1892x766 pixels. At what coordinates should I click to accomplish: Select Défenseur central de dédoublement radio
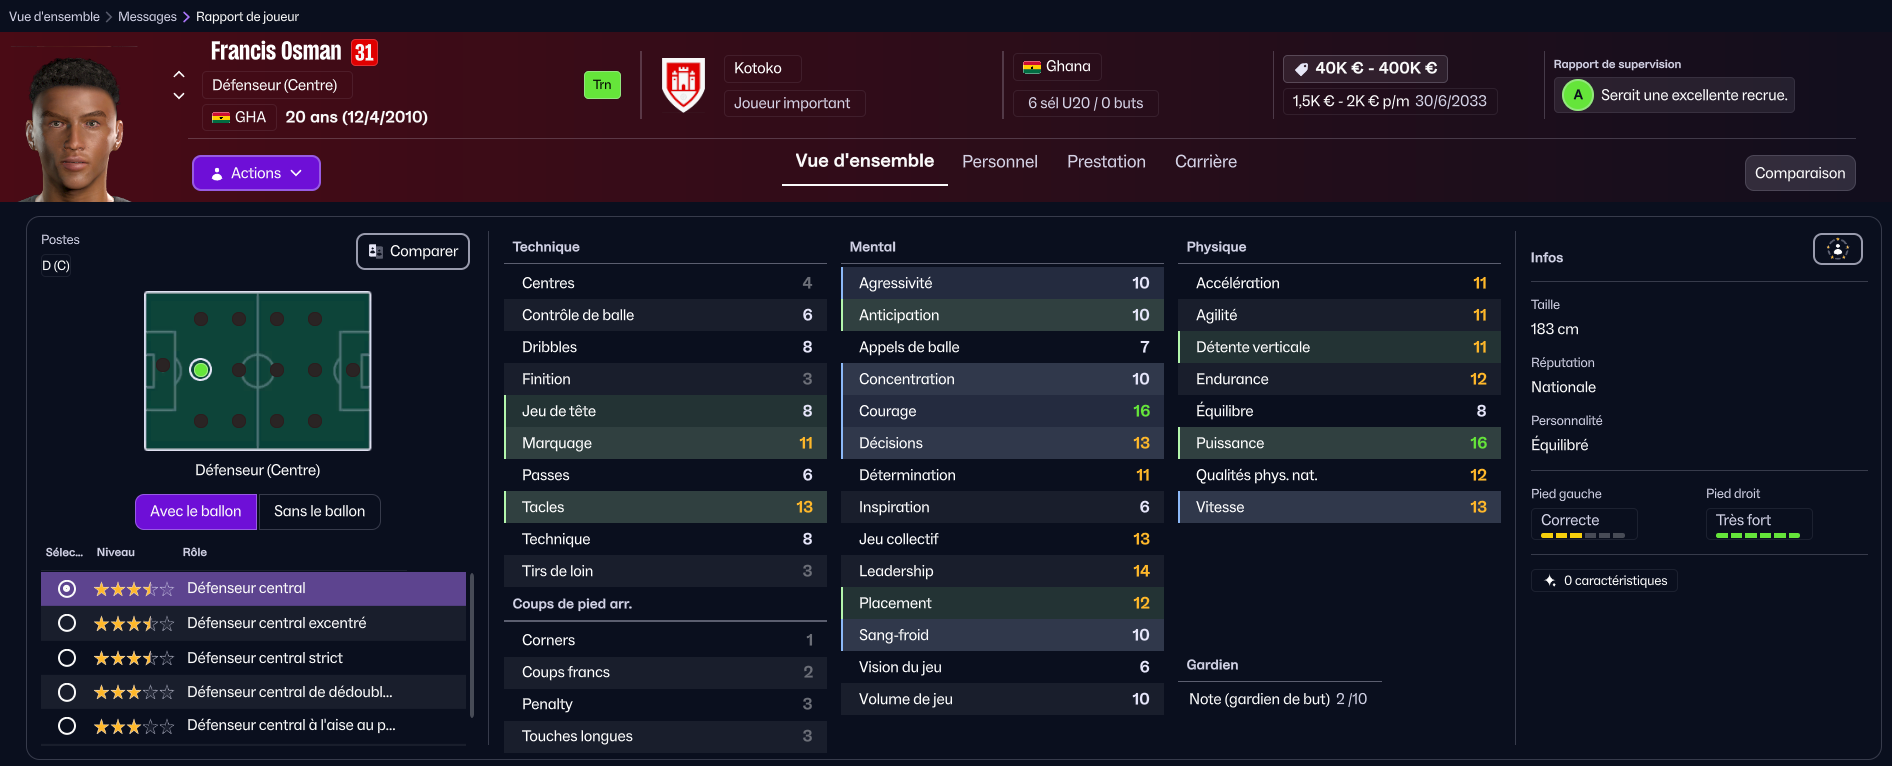[x=67, y=692]
